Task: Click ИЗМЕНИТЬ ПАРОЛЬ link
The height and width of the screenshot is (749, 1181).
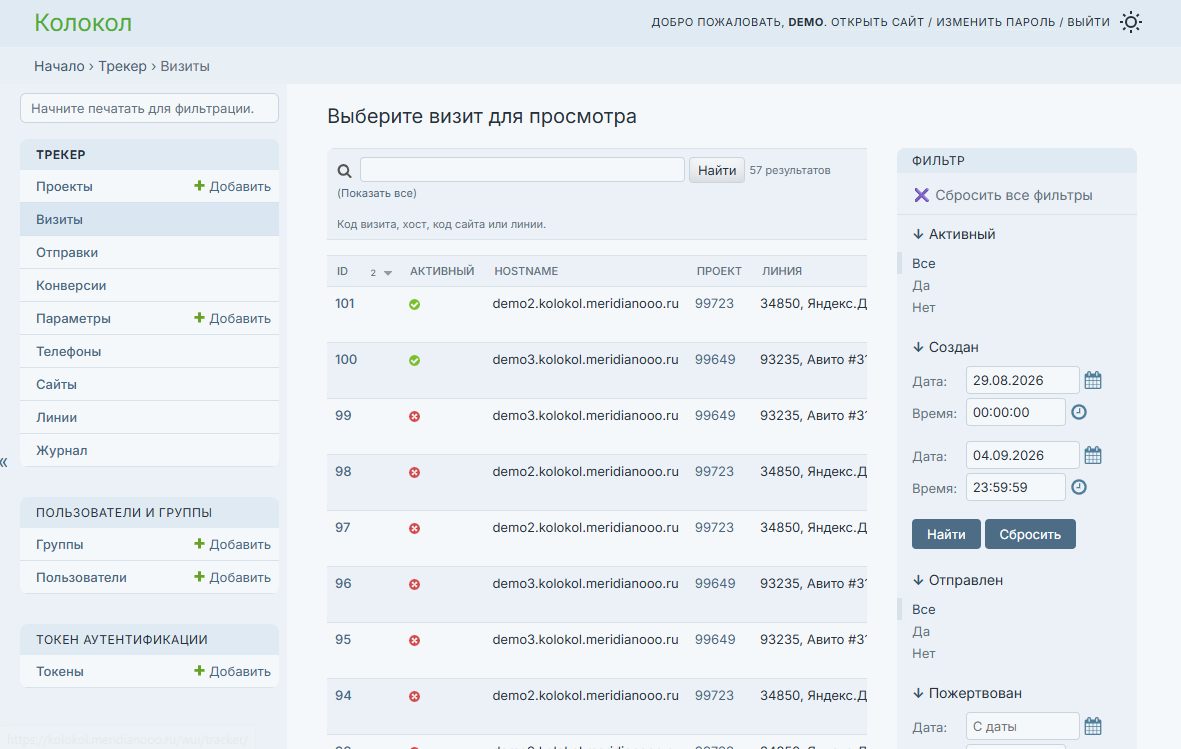Action: (x=996, y=22)
